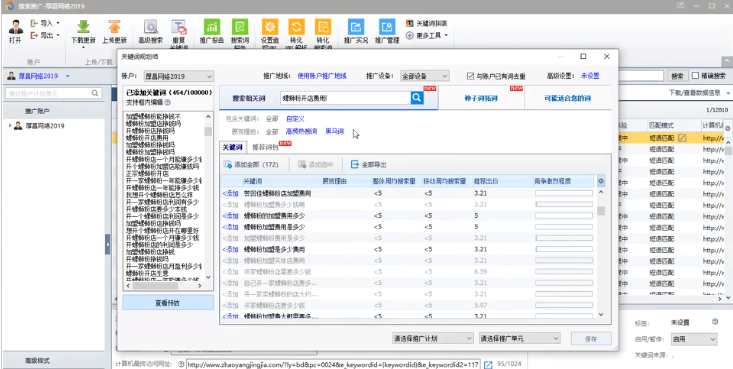
Task: Click the gear icon in background table header
Action: tap(727, 128)
